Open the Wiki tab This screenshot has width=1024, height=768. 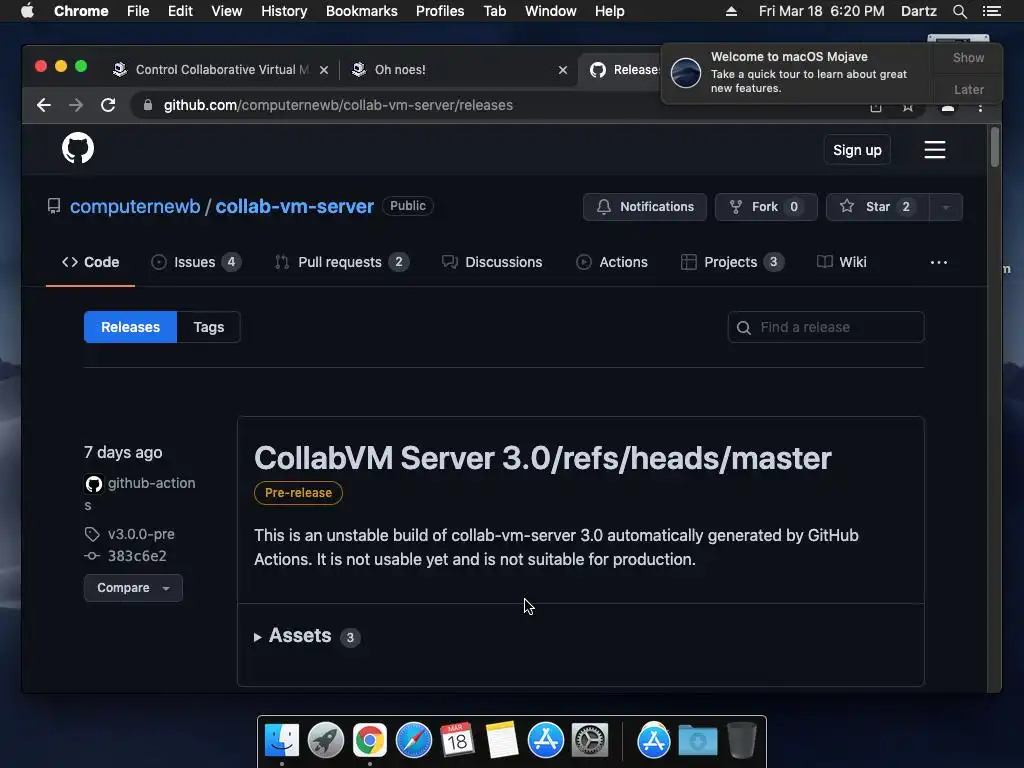click(x=842, y=263)
